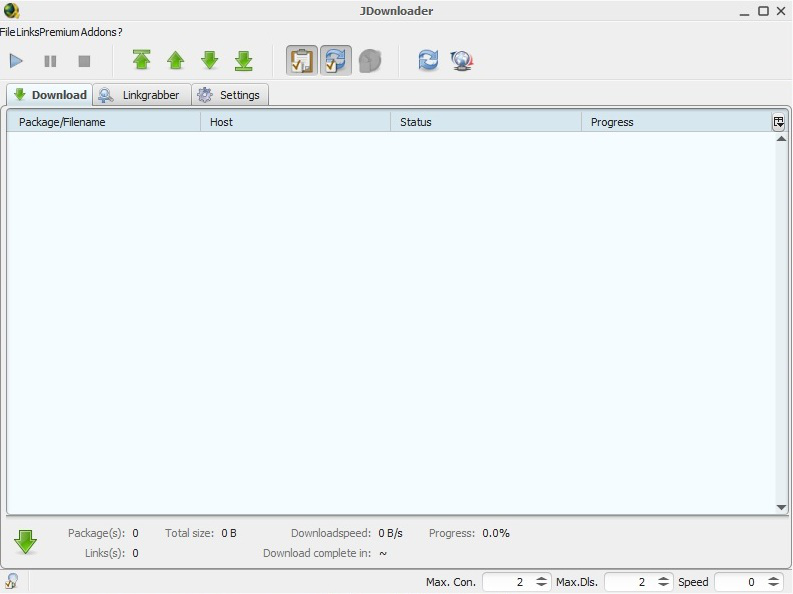Adjust the Max.Dls. spinner arrows
This screenshot has height=594, width=793.
664,582
